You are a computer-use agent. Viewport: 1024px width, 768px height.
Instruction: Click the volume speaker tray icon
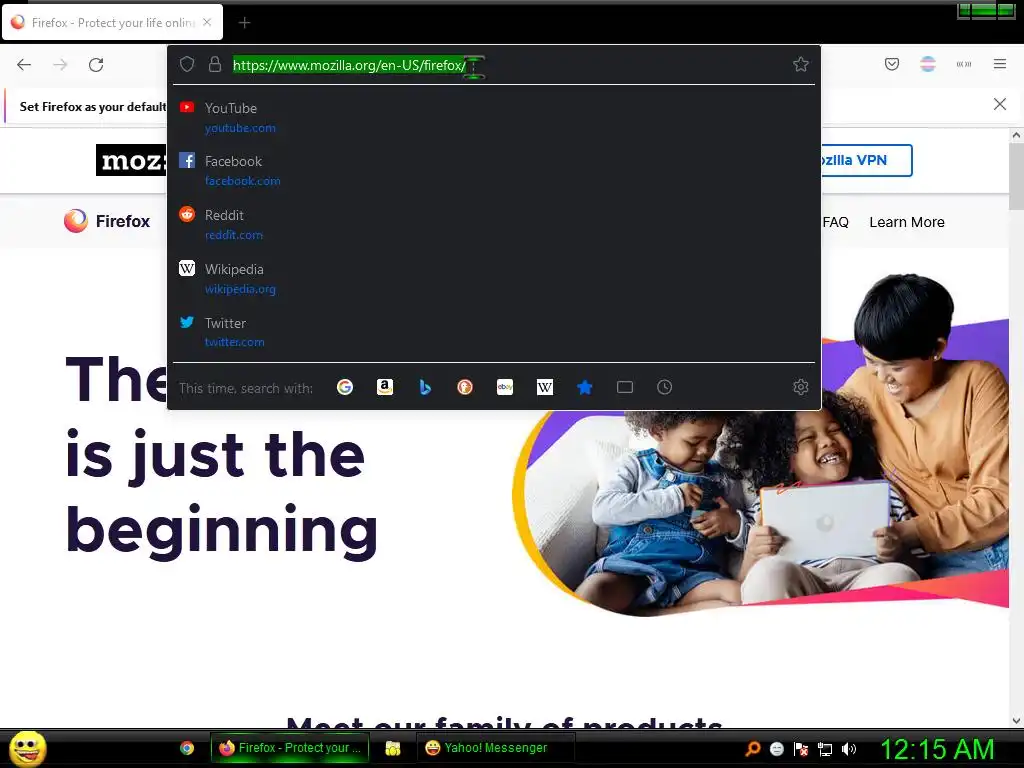[x=849, y=749]
